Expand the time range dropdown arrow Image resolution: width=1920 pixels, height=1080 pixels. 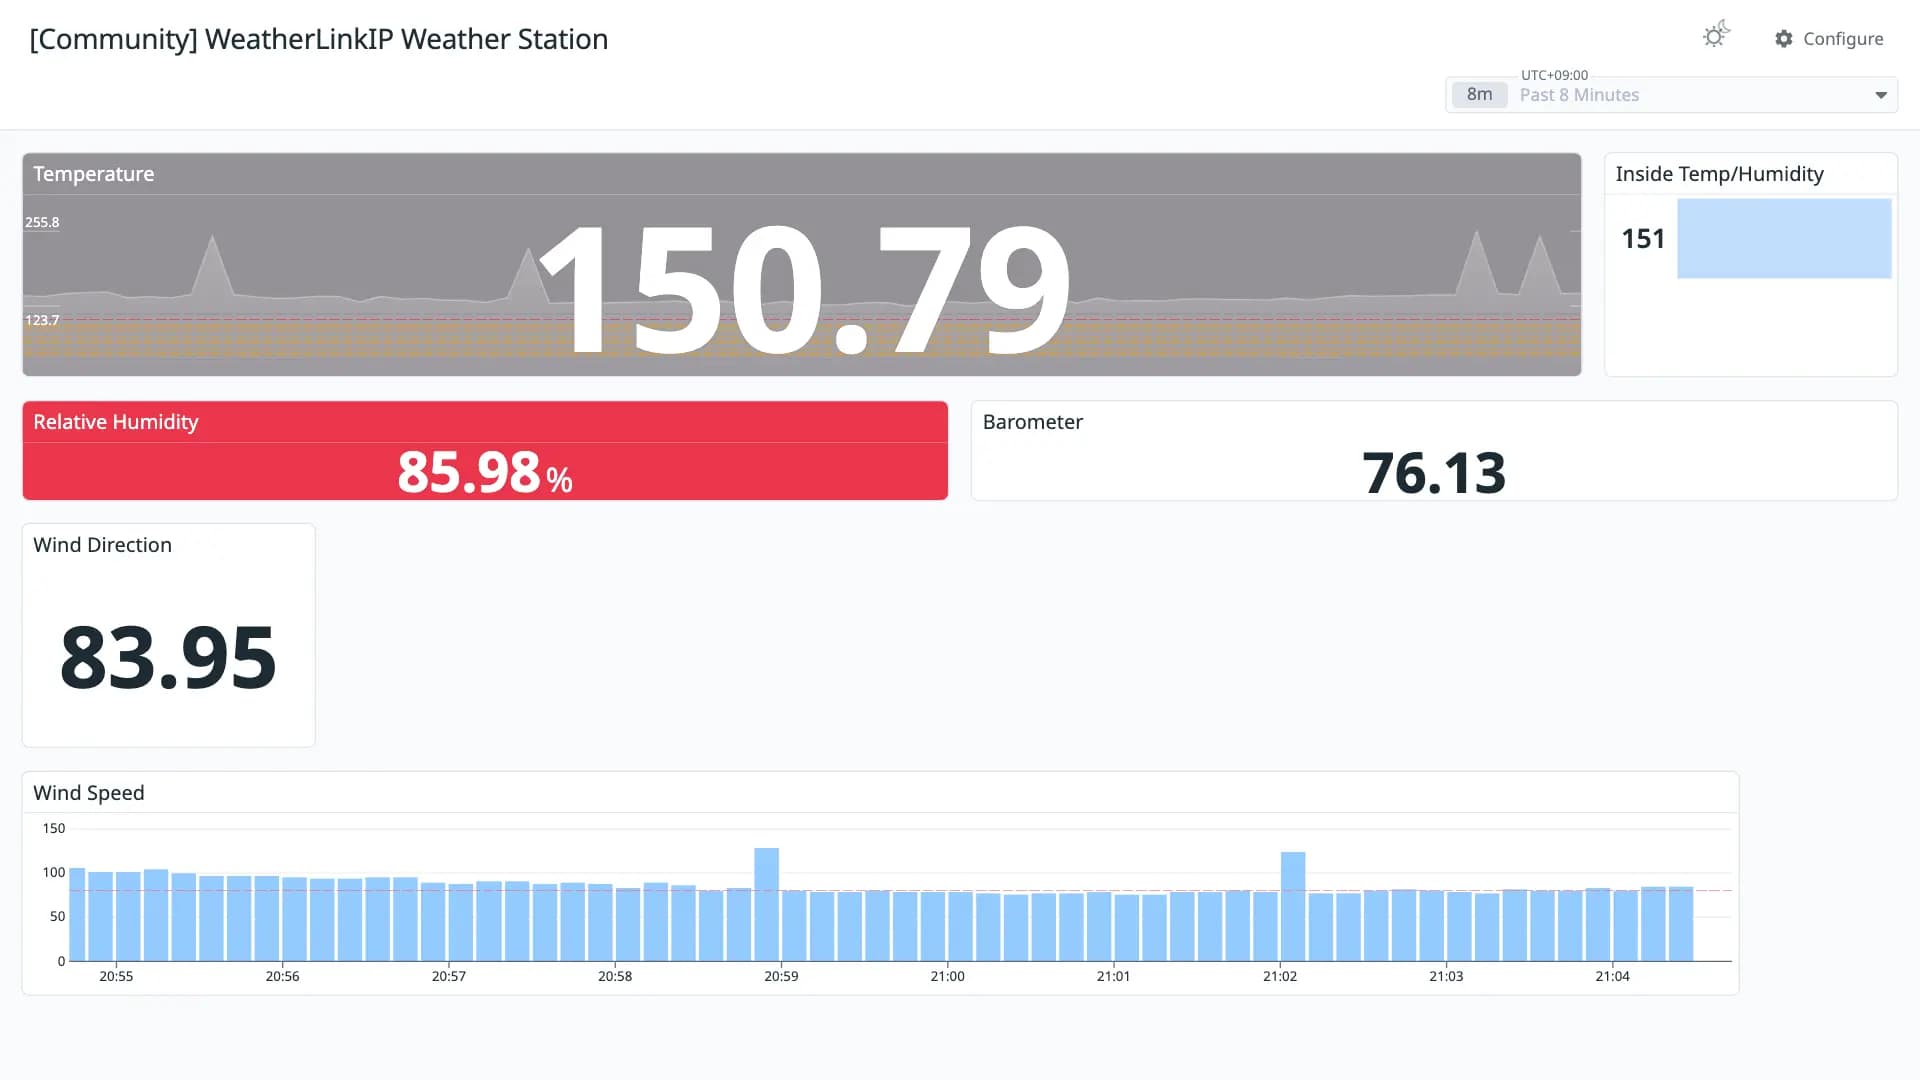1881,95
